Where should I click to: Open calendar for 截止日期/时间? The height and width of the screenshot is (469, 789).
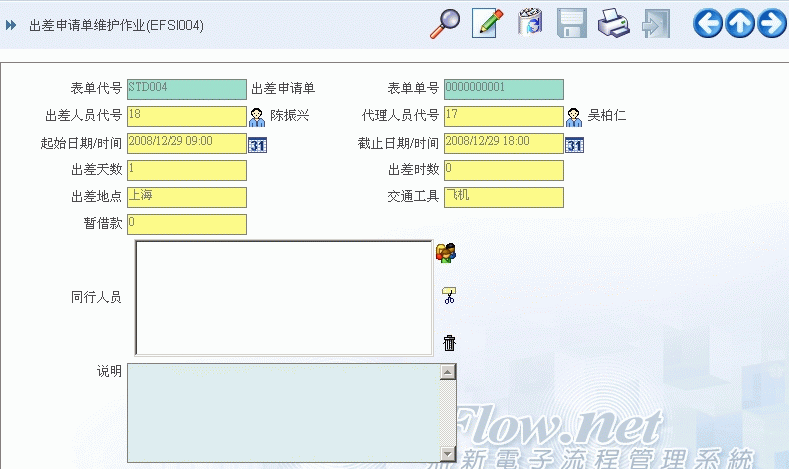[574, 145]
